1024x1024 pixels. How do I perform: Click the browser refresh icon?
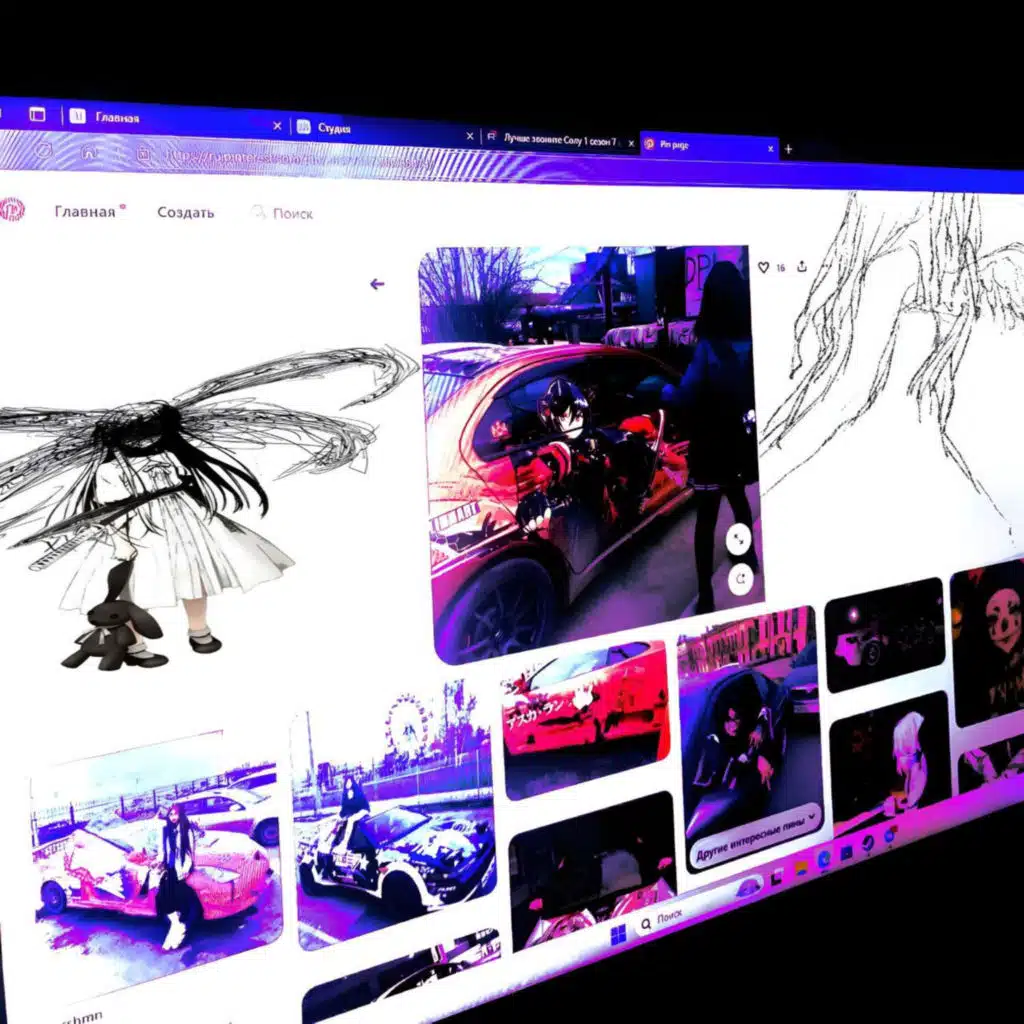43,150
